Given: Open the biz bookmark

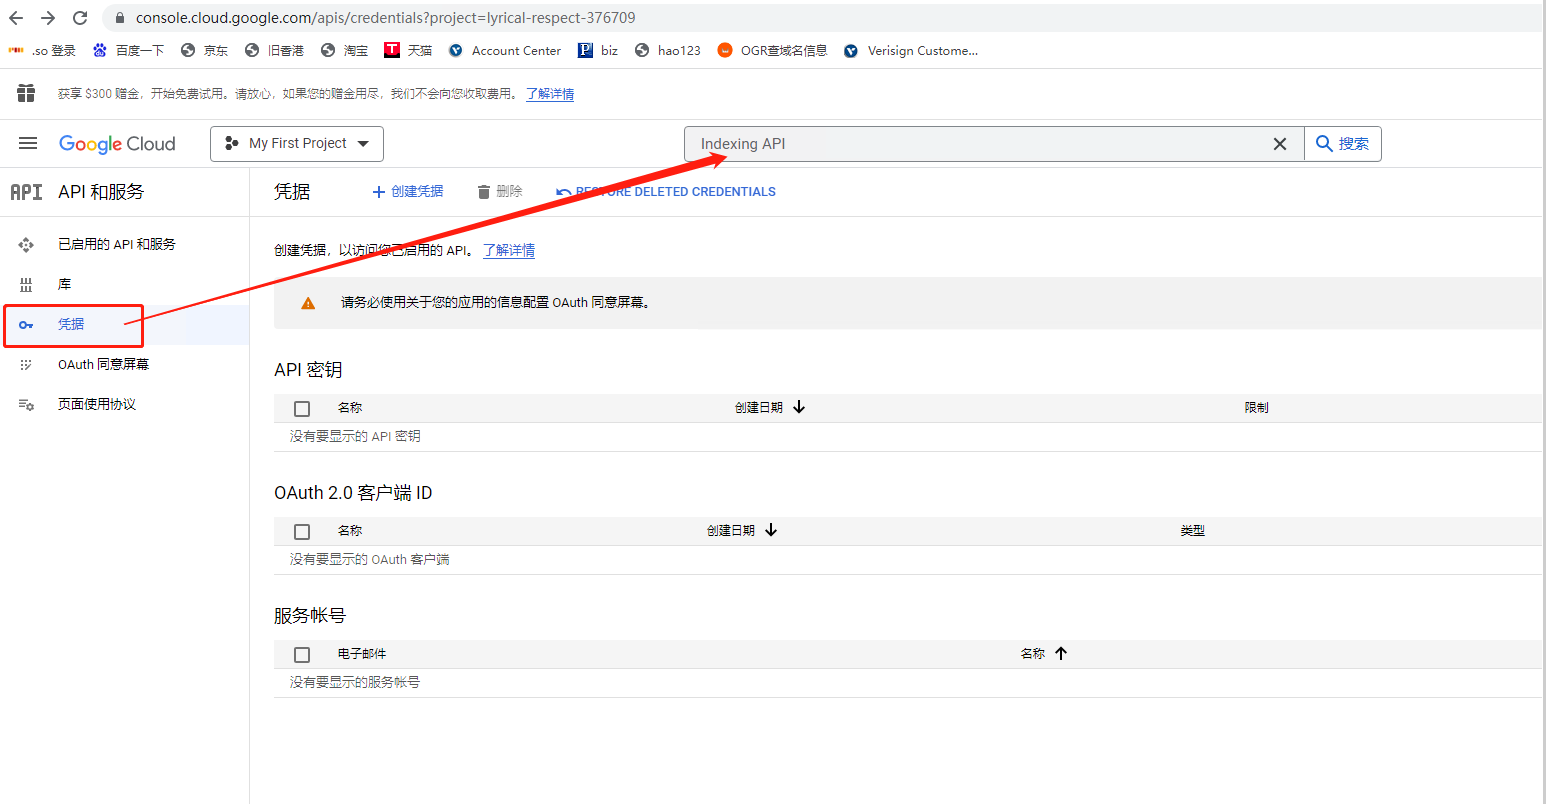Looking at the screenshot, I should (x=598, y=50).
